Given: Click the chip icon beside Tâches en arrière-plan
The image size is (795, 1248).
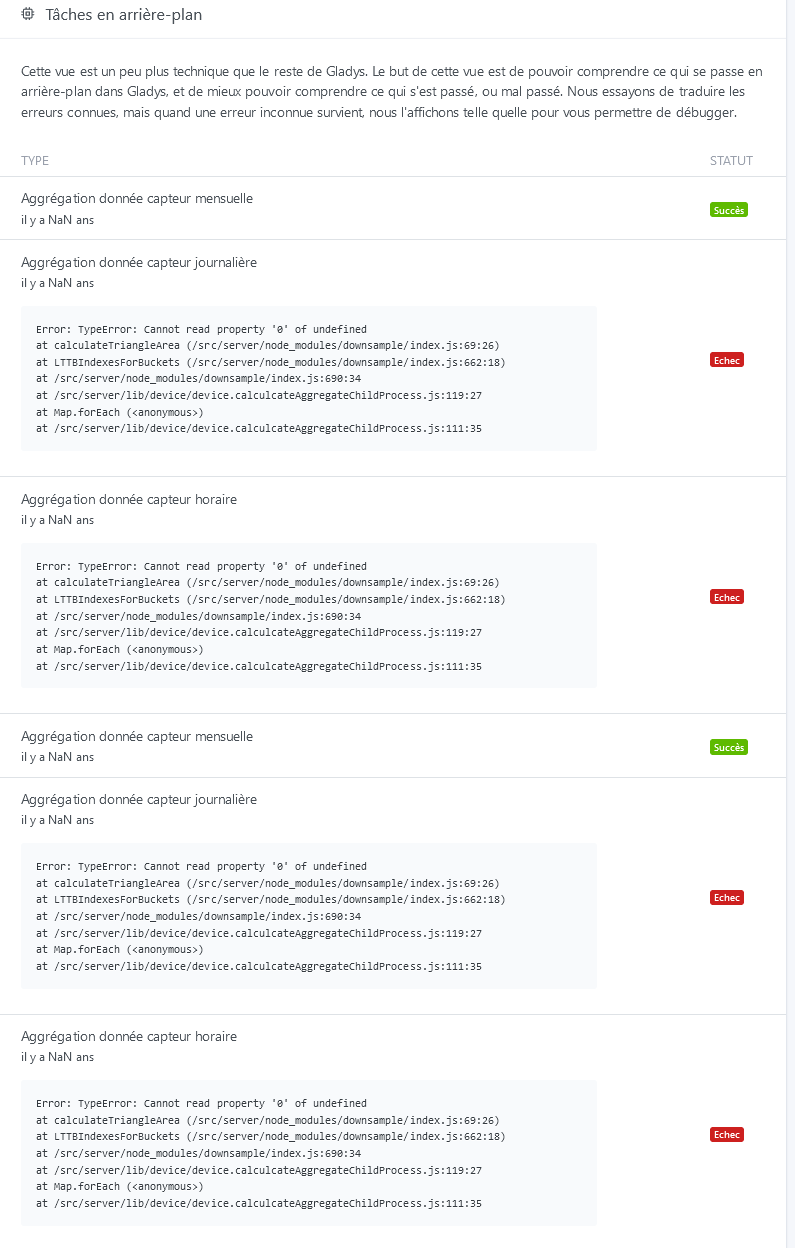Looking at the screenshot, I should 27,15.
